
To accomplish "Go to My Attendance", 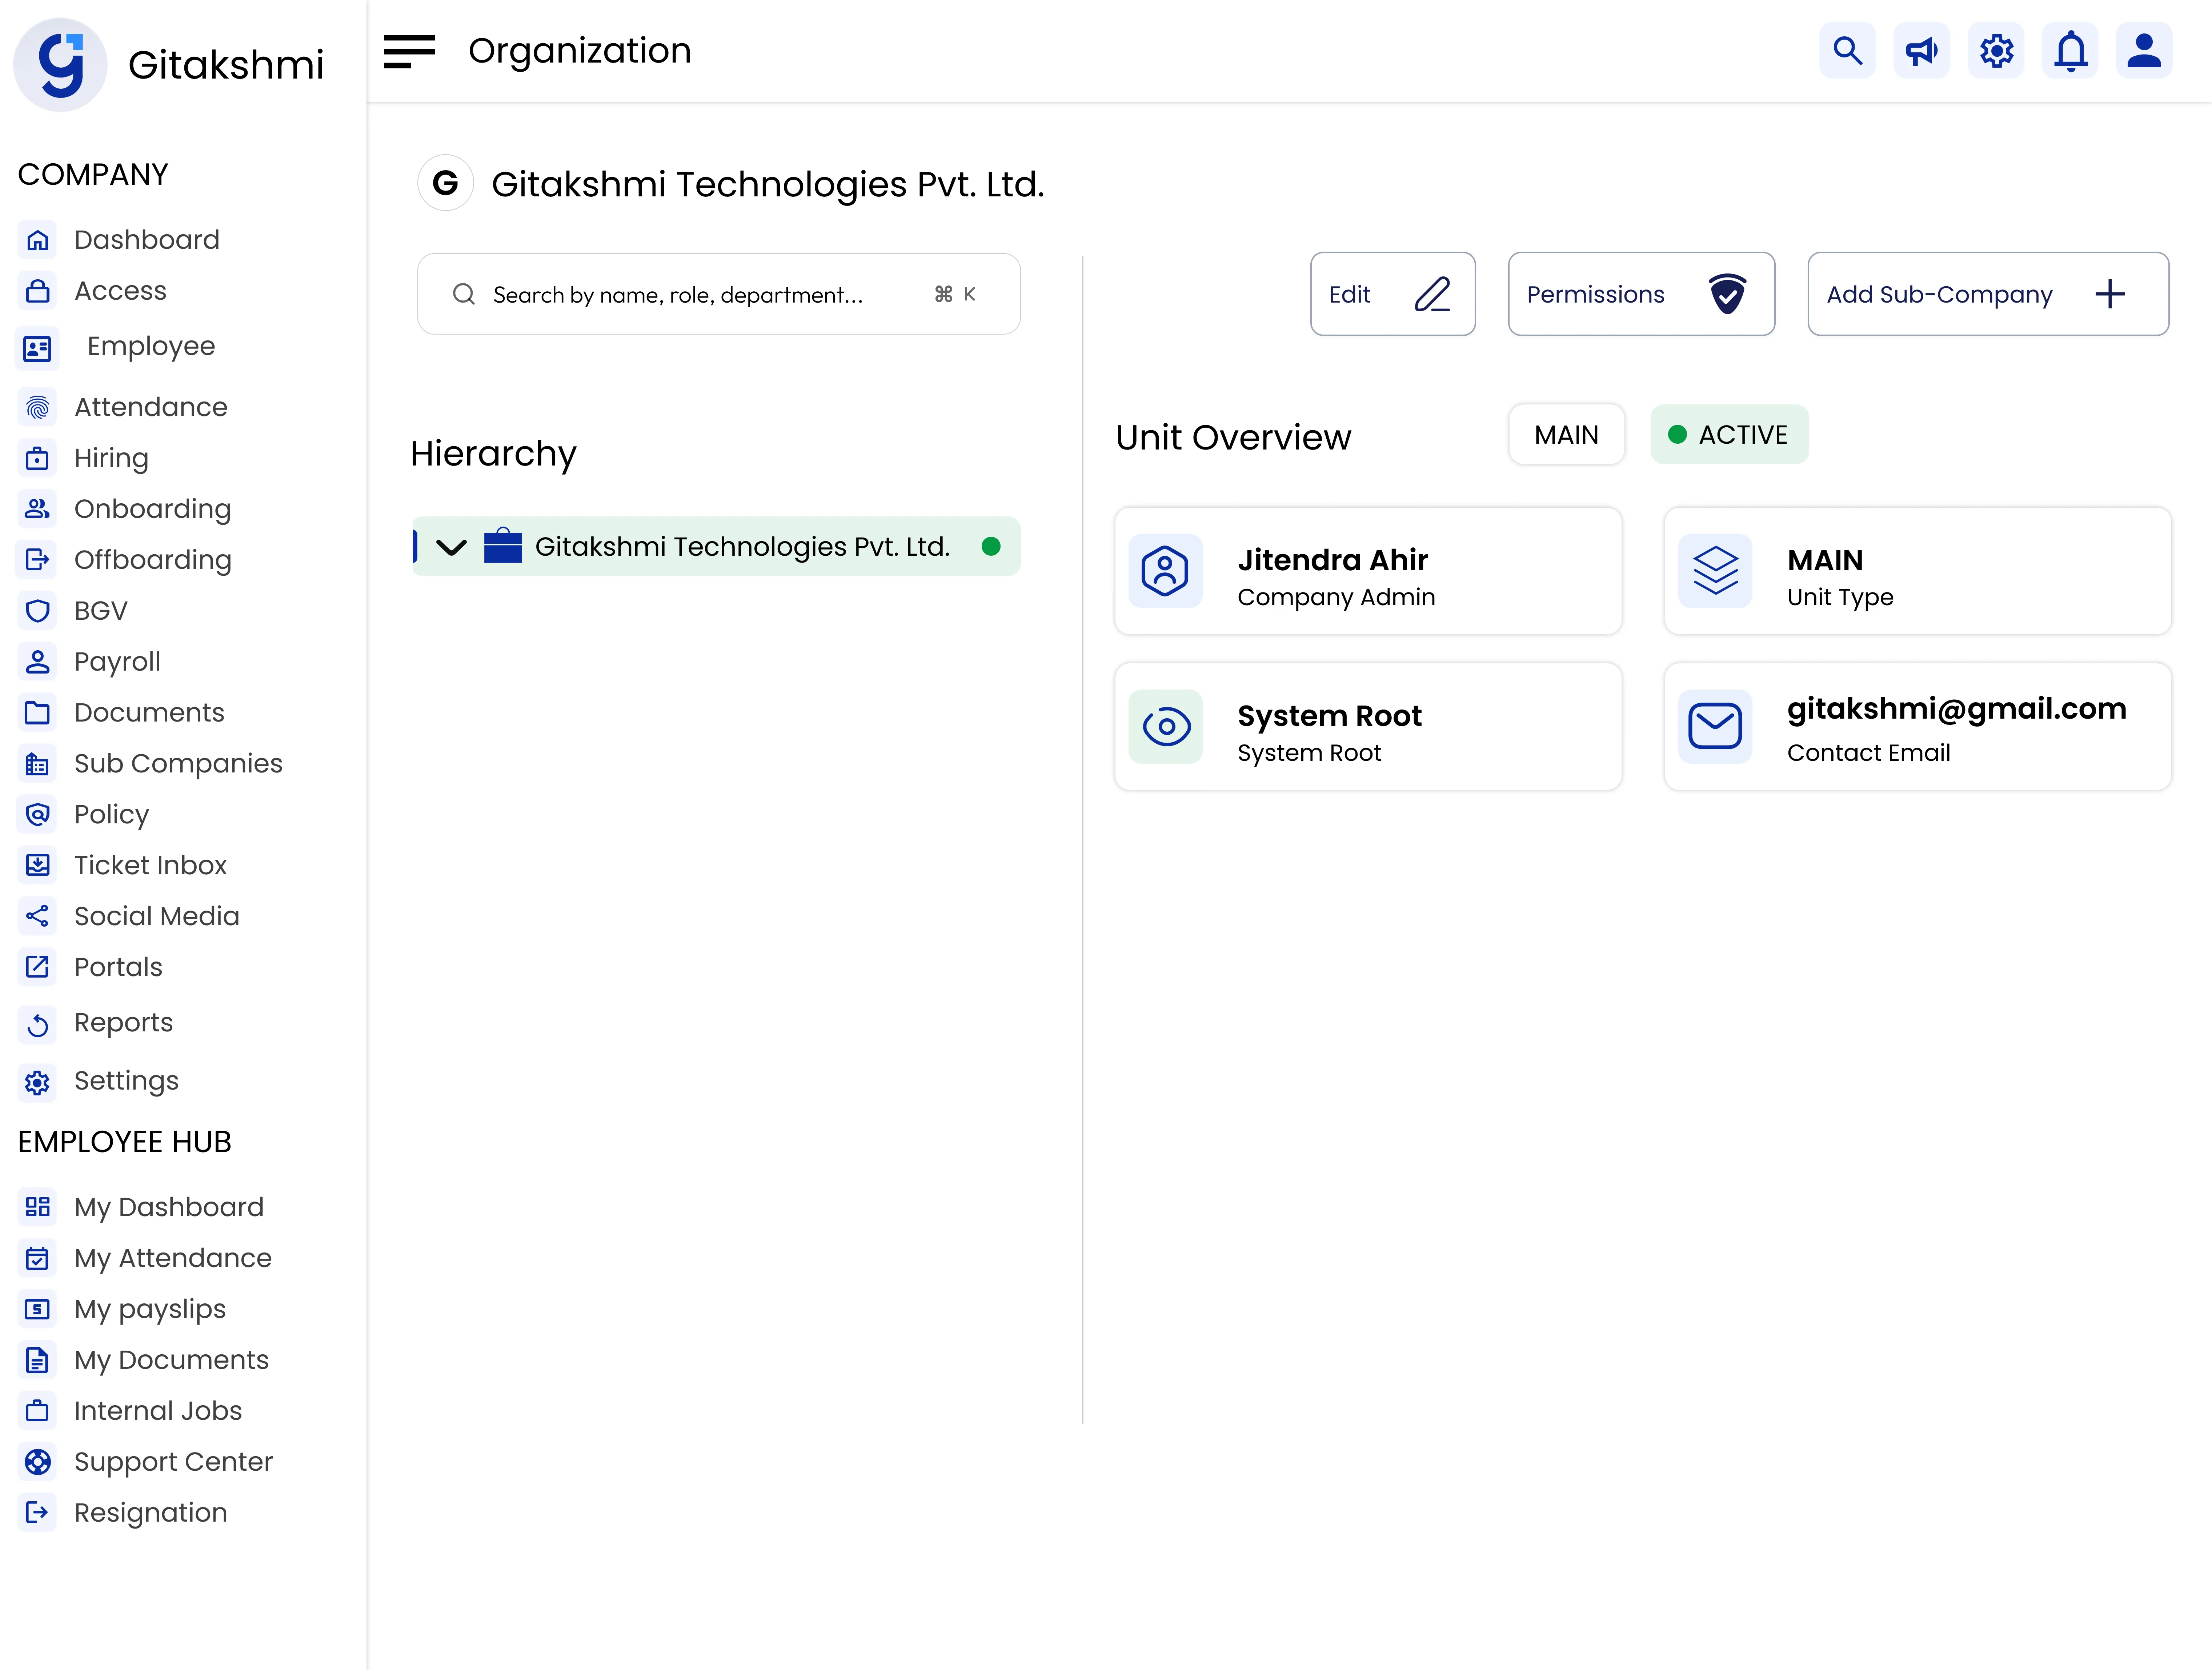I will 173,1258.
